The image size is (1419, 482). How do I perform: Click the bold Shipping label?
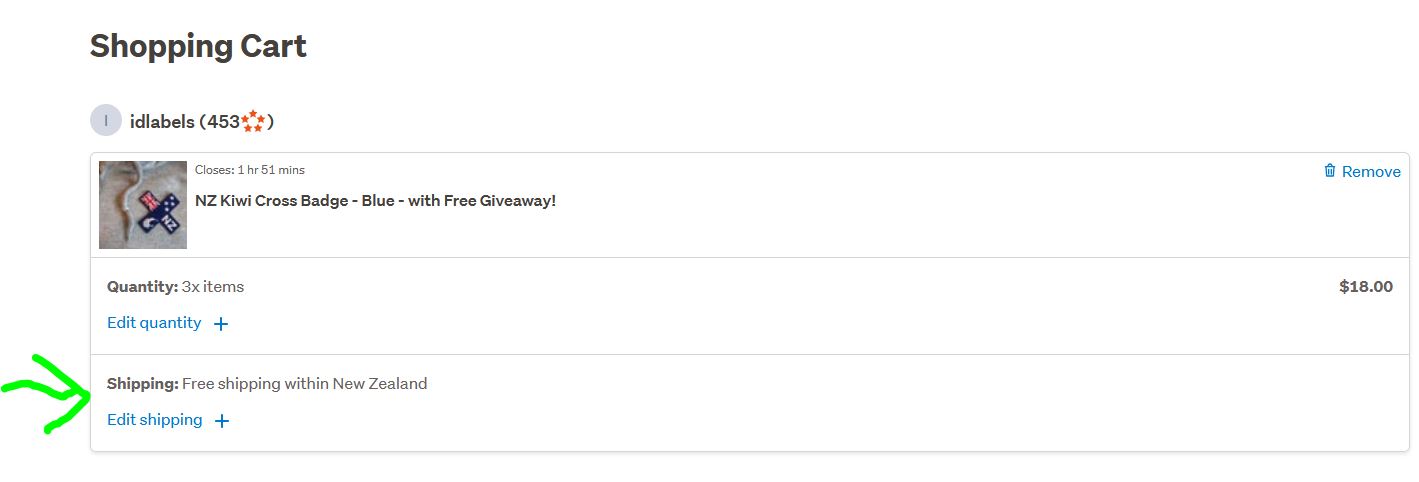click(142, 384)
